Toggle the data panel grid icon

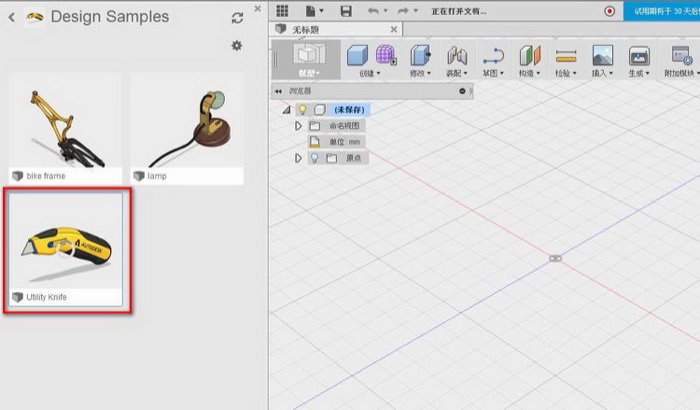coord(282,10)
